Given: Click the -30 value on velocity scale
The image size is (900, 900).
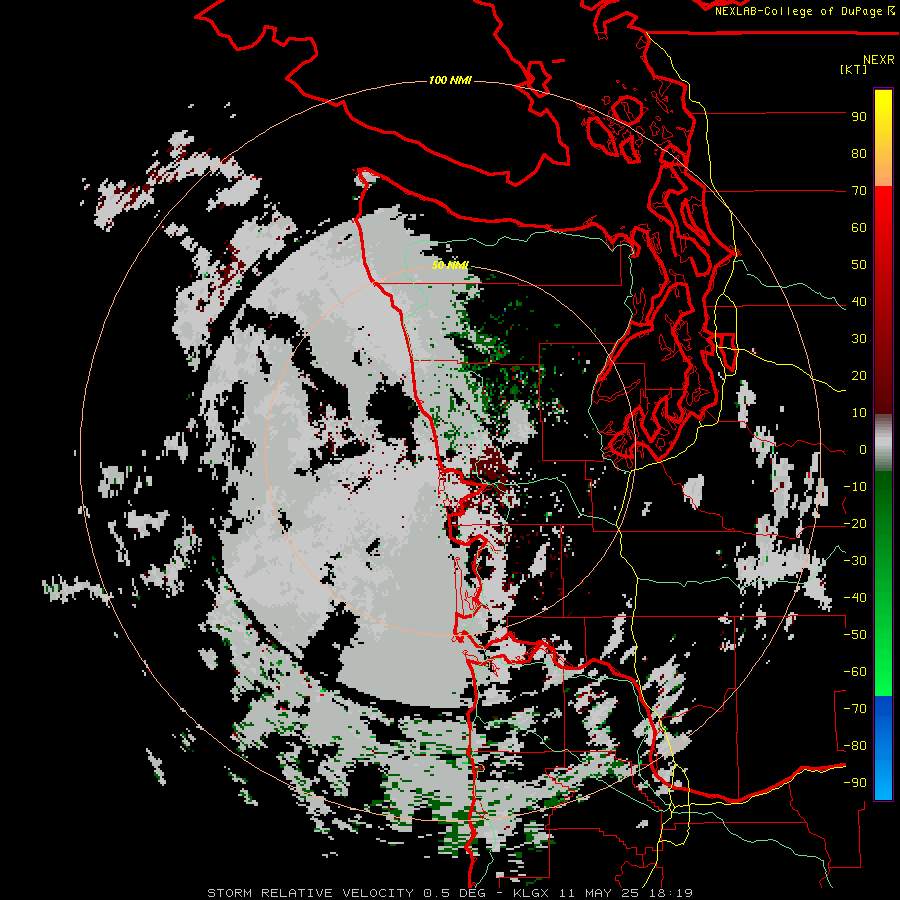Looking at the screenshot, I should tap(855, 561).
